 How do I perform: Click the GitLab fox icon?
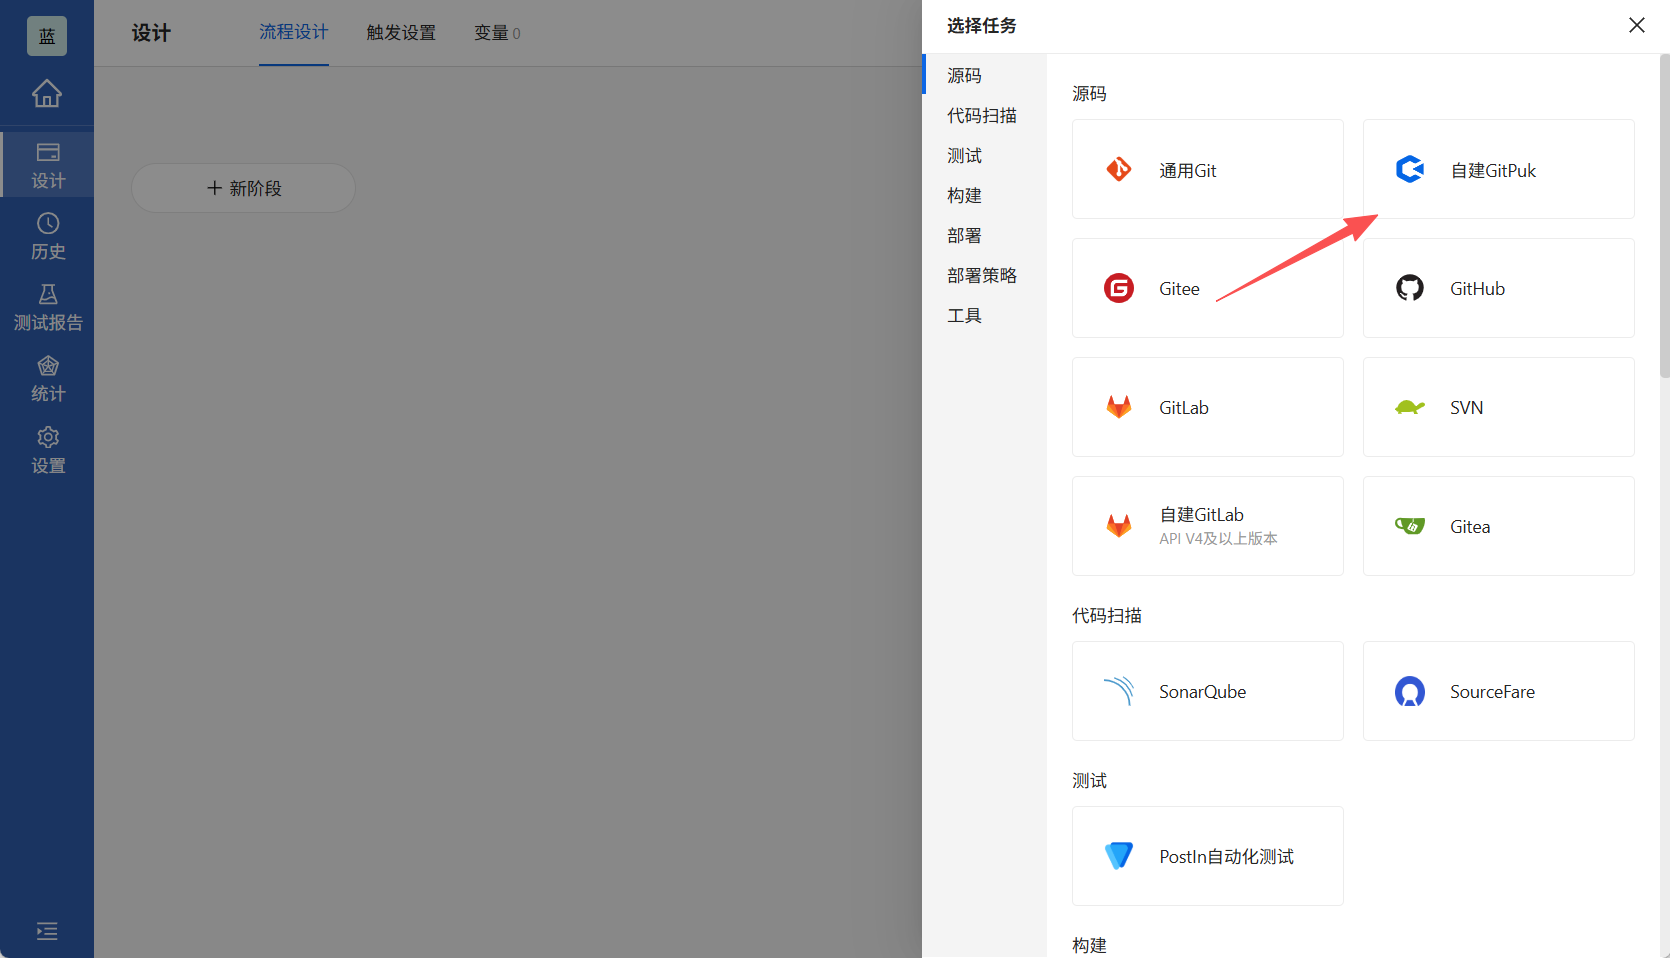[x=1118, y=407]
